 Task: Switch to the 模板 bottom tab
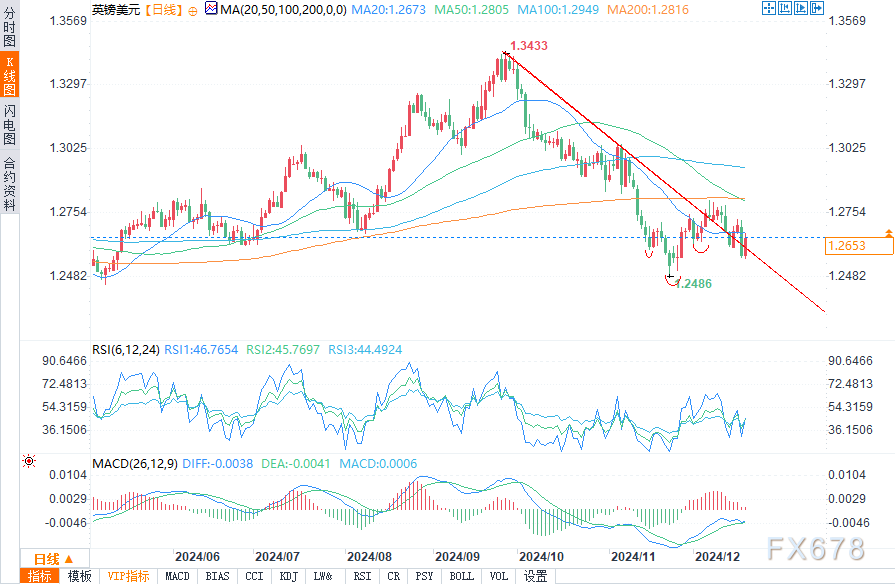(79, 576)
